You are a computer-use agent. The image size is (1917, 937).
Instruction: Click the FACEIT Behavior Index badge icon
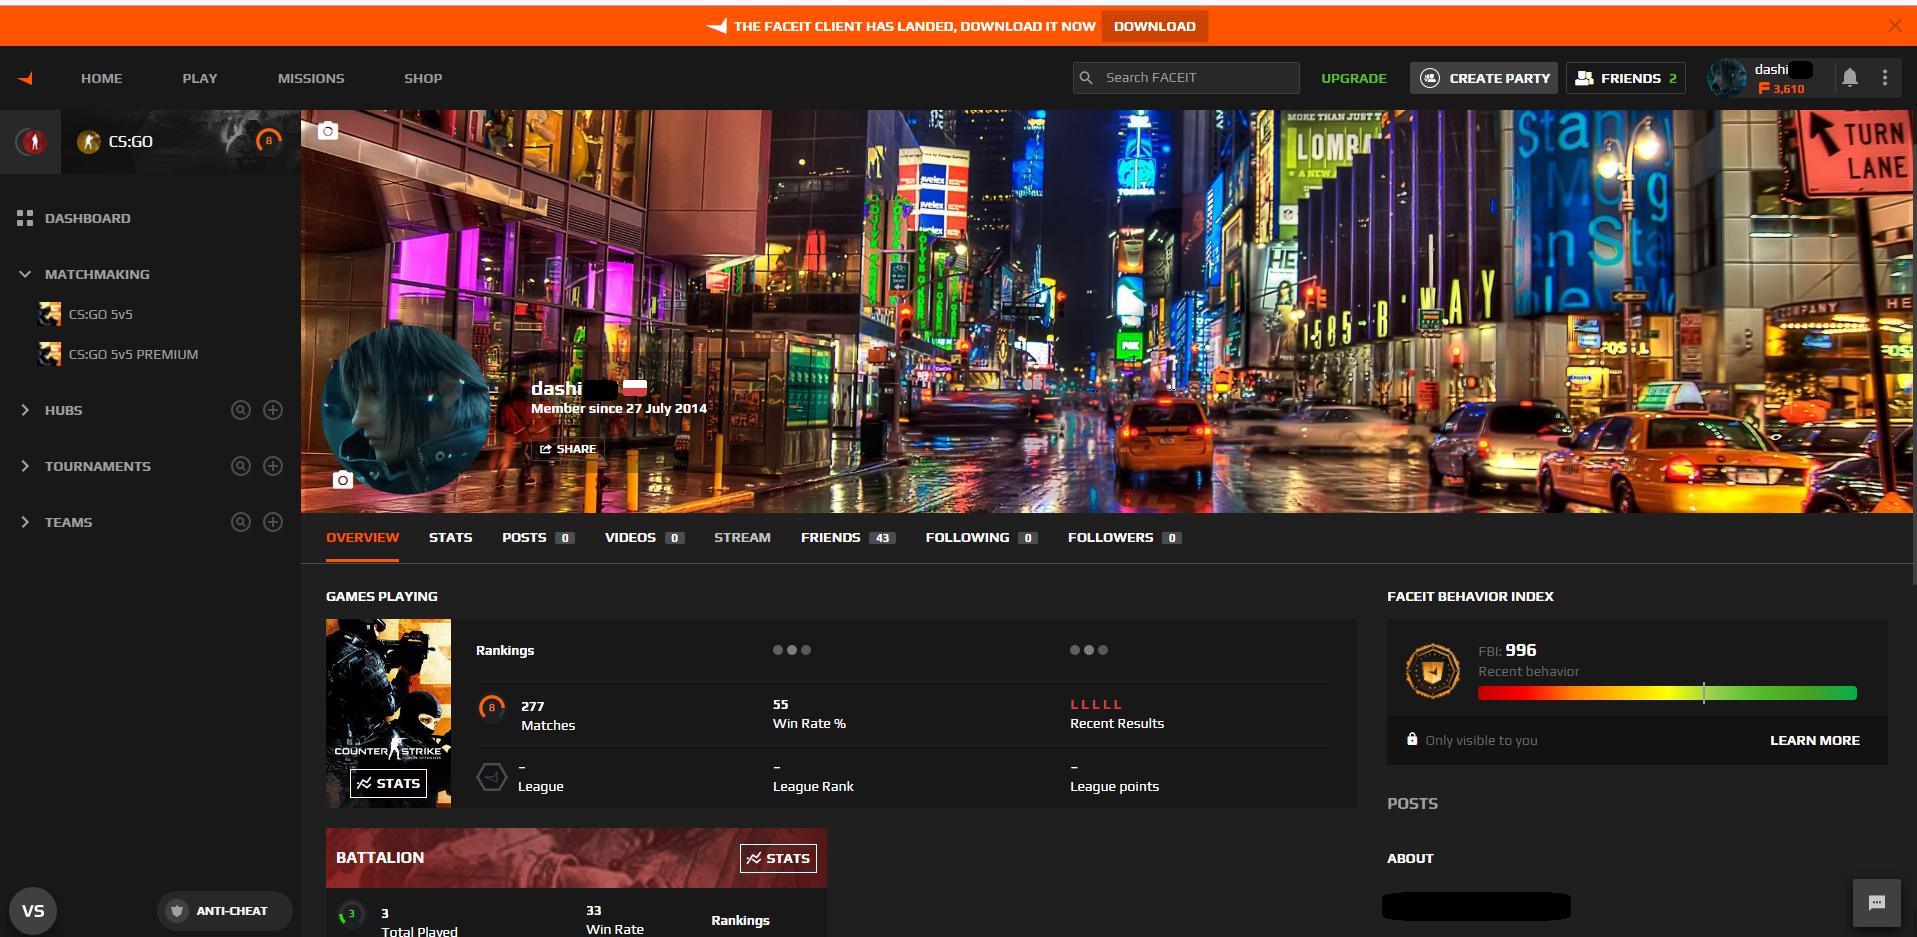click(1433, 670)
